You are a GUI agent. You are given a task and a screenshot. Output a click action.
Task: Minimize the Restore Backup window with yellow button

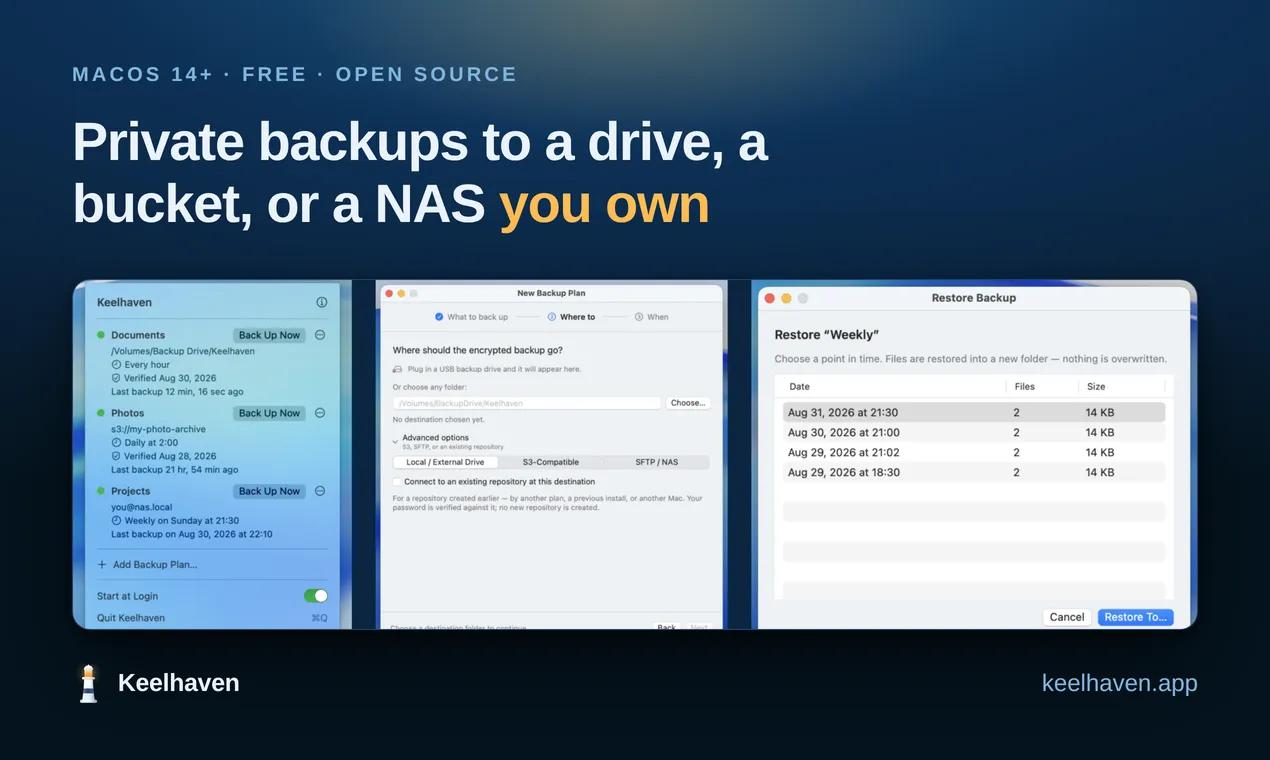tap(786, 298)
